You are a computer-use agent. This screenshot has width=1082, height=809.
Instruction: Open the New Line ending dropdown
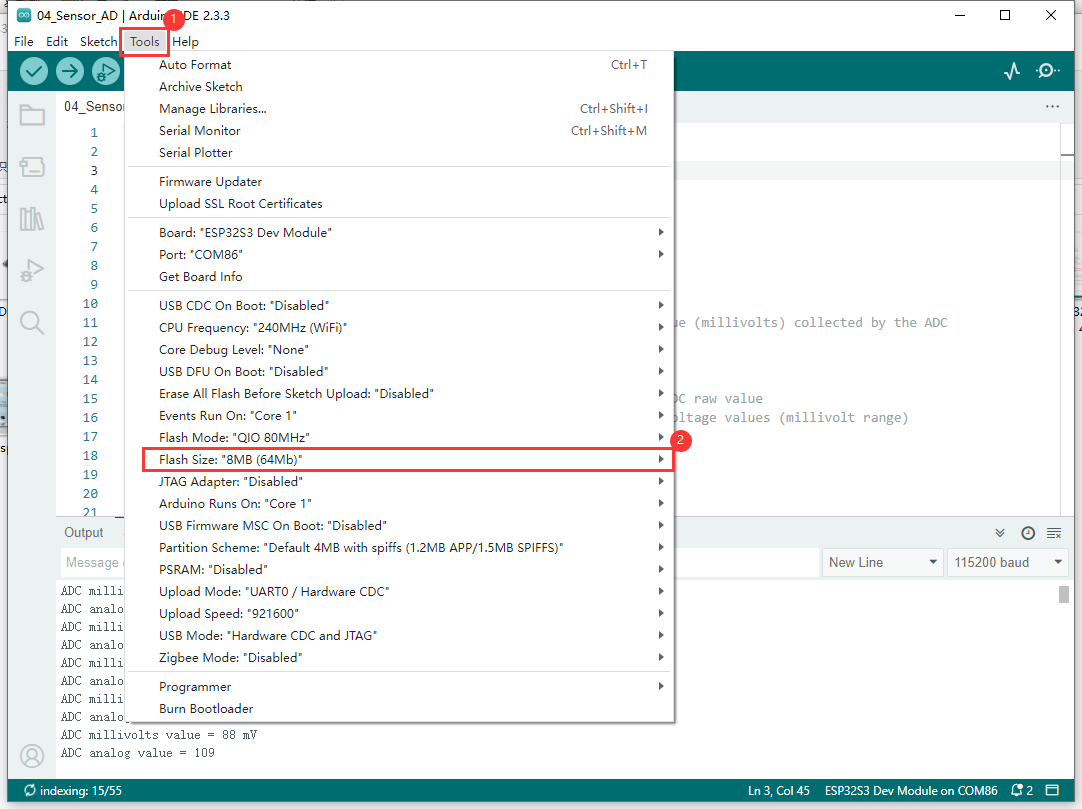[x=883, y=562]
